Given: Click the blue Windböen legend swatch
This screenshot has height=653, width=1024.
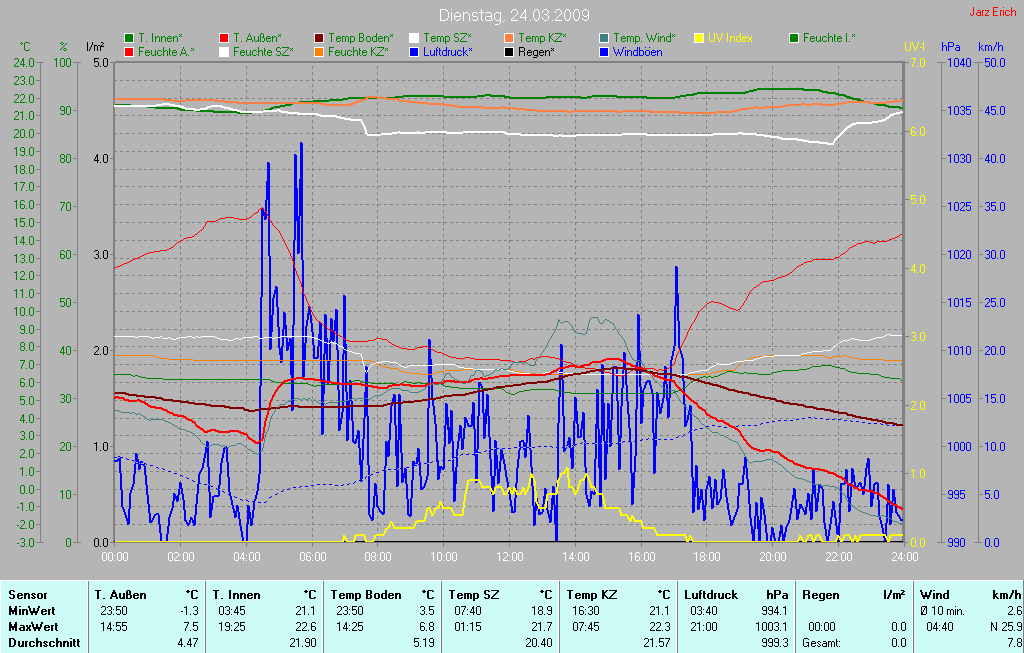Looking at the screenshot, I should tap(604, 52).
